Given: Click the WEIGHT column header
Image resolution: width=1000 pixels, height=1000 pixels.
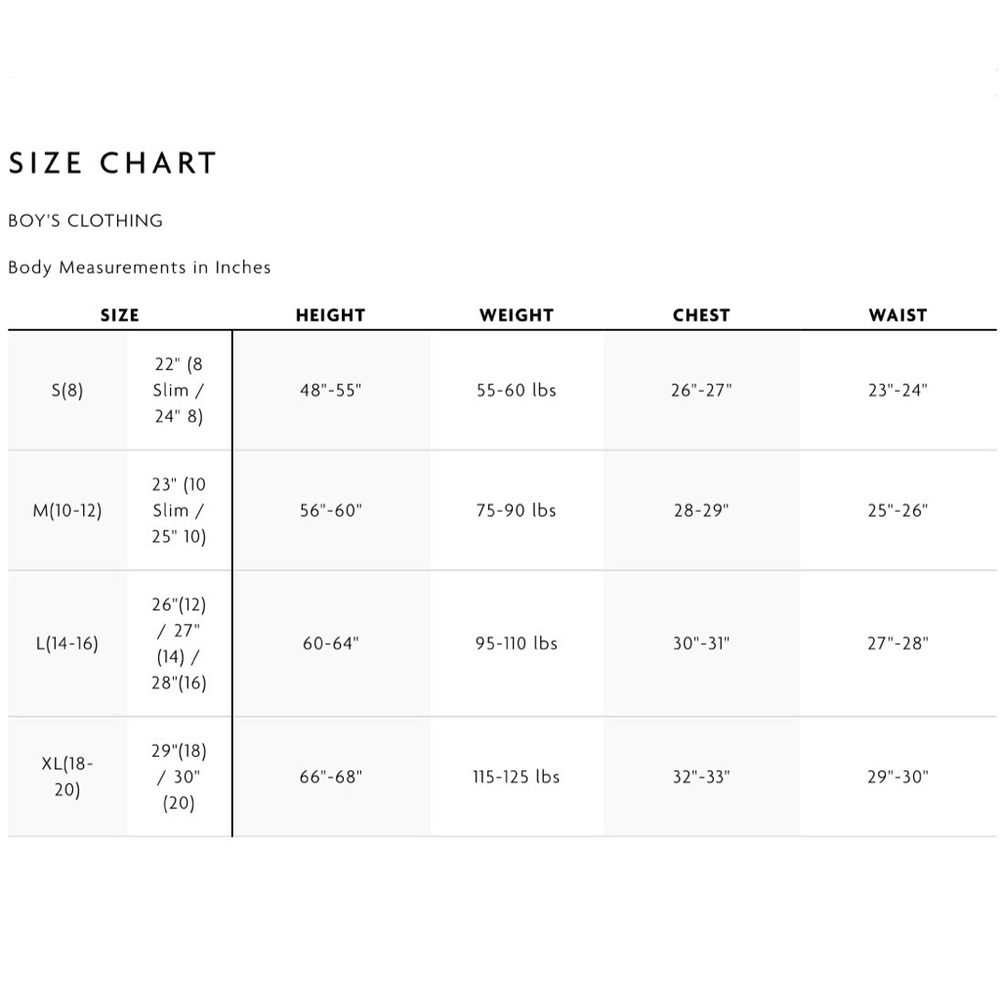Looking at the screenshot, I should pos(517,315).
